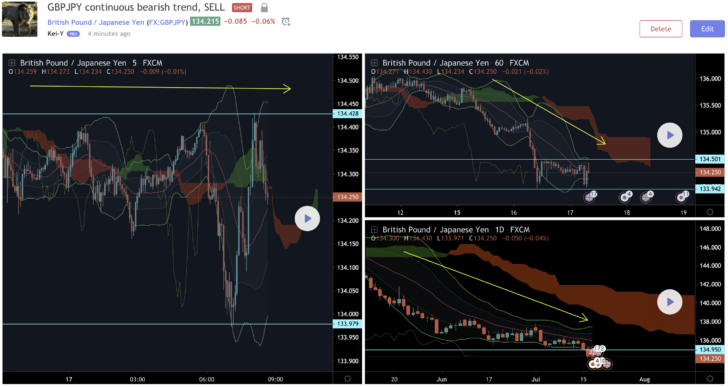Viewport: 728px width, 387px height.
Task: Select the 134.428 price level label
Action: coord(347,114)
